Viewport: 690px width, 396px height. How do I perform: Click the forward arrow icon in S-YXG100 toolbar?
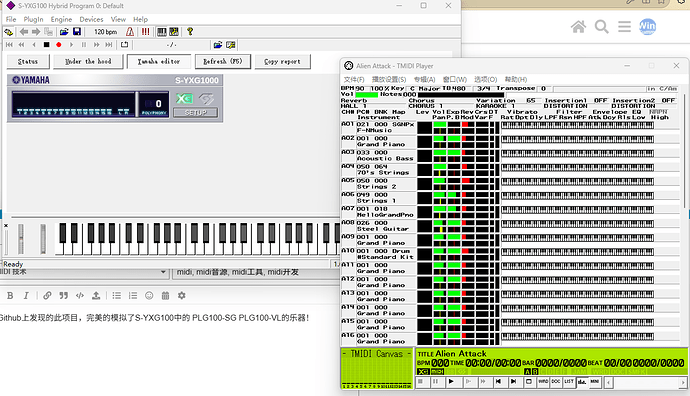tap(36, 32)
